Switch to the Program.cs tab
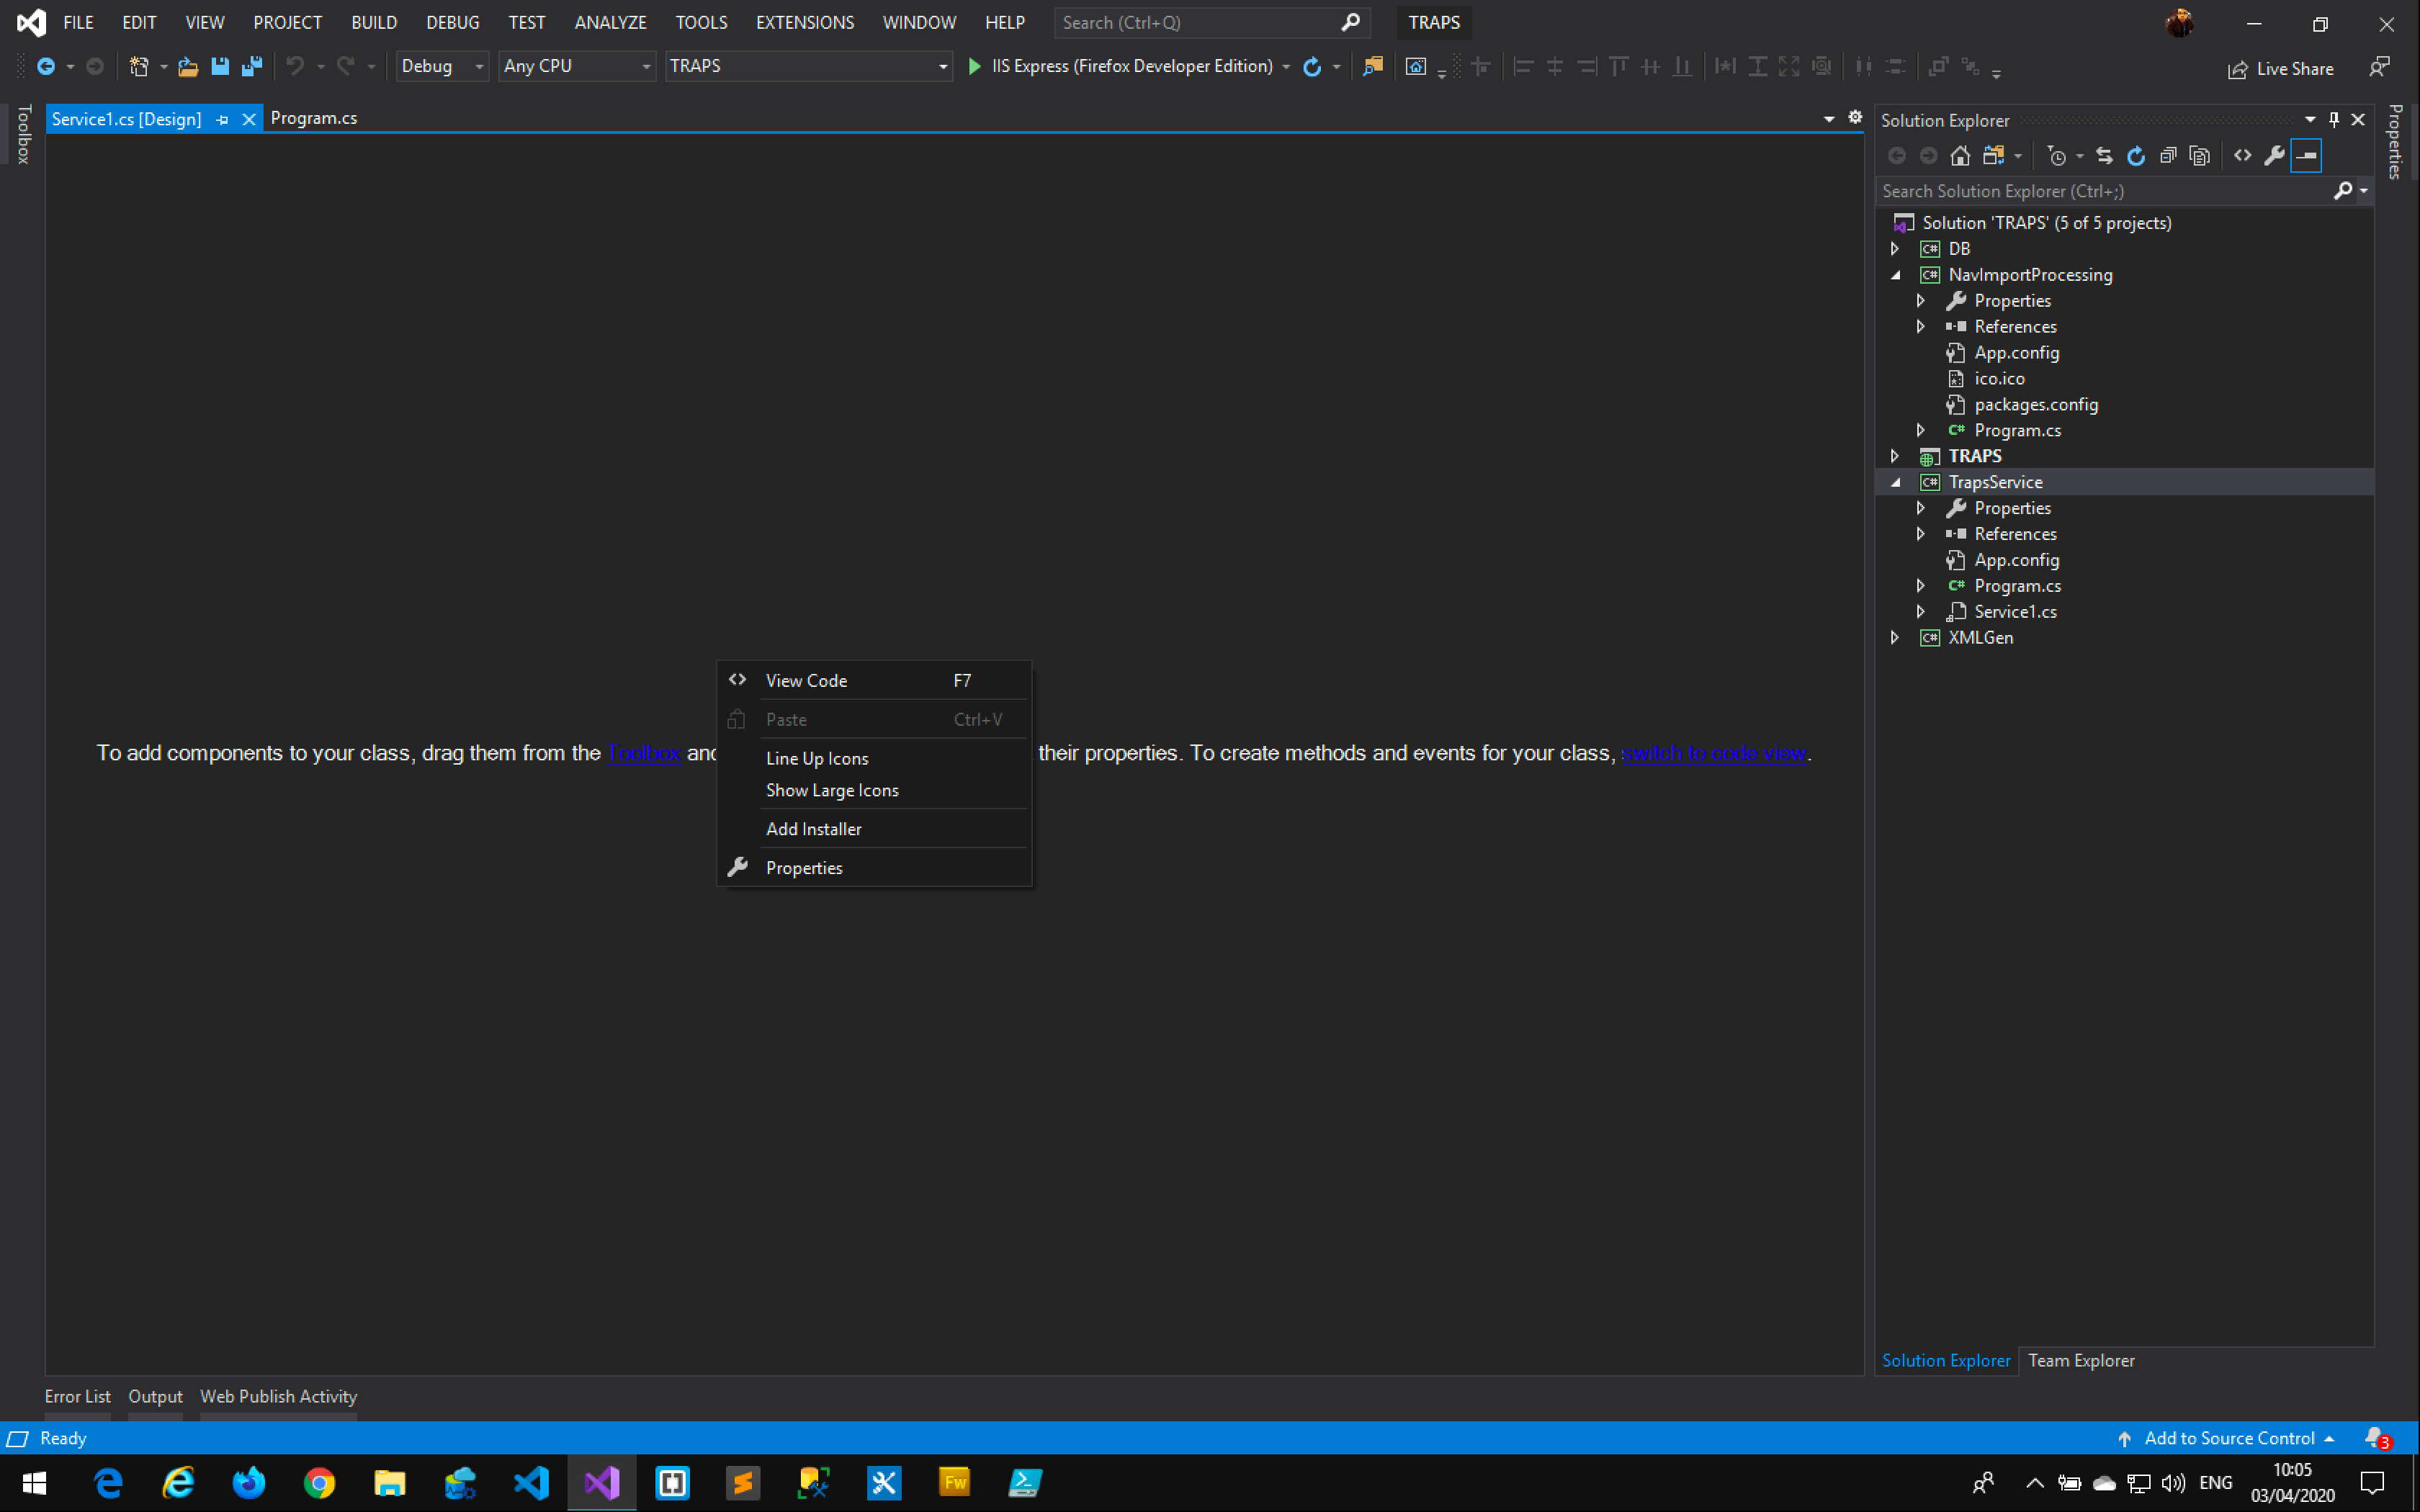 314,118
